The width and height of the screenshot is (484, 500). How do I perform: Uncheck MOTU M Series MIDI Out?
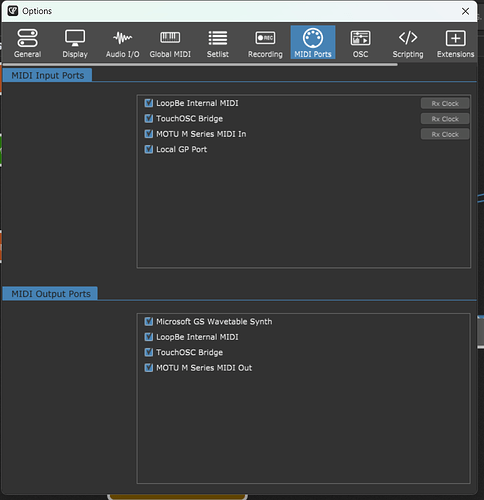click(x=149, y=368)
